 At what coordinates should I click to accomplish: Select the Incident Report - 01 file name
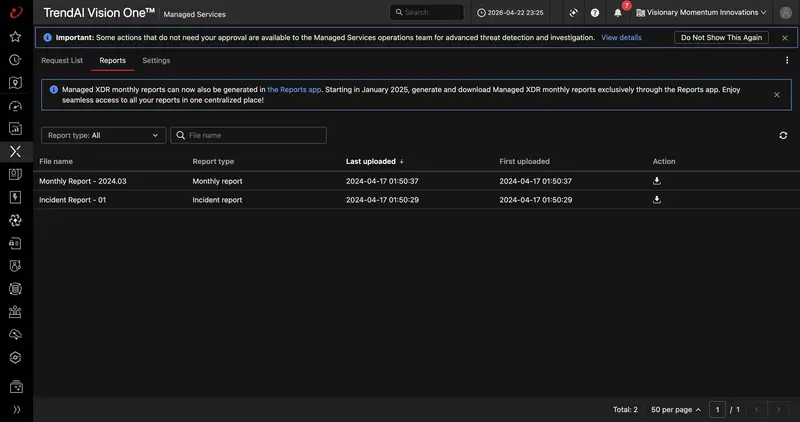[72, 200]
